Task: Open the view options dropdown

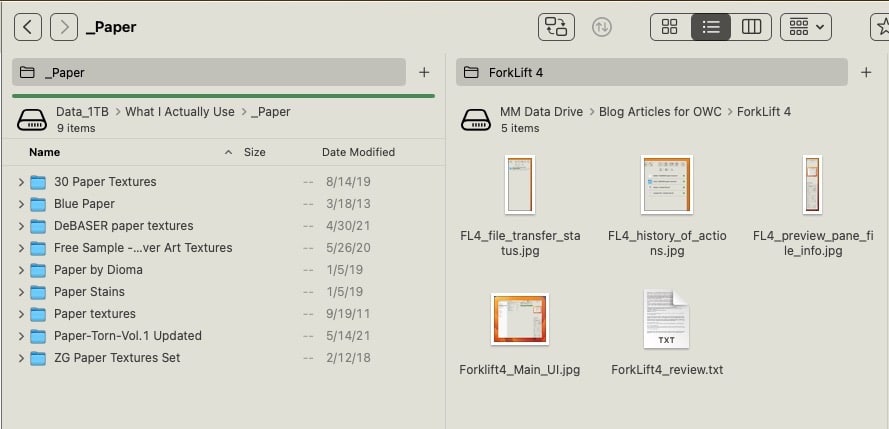Action: click(x=806, y=27)
